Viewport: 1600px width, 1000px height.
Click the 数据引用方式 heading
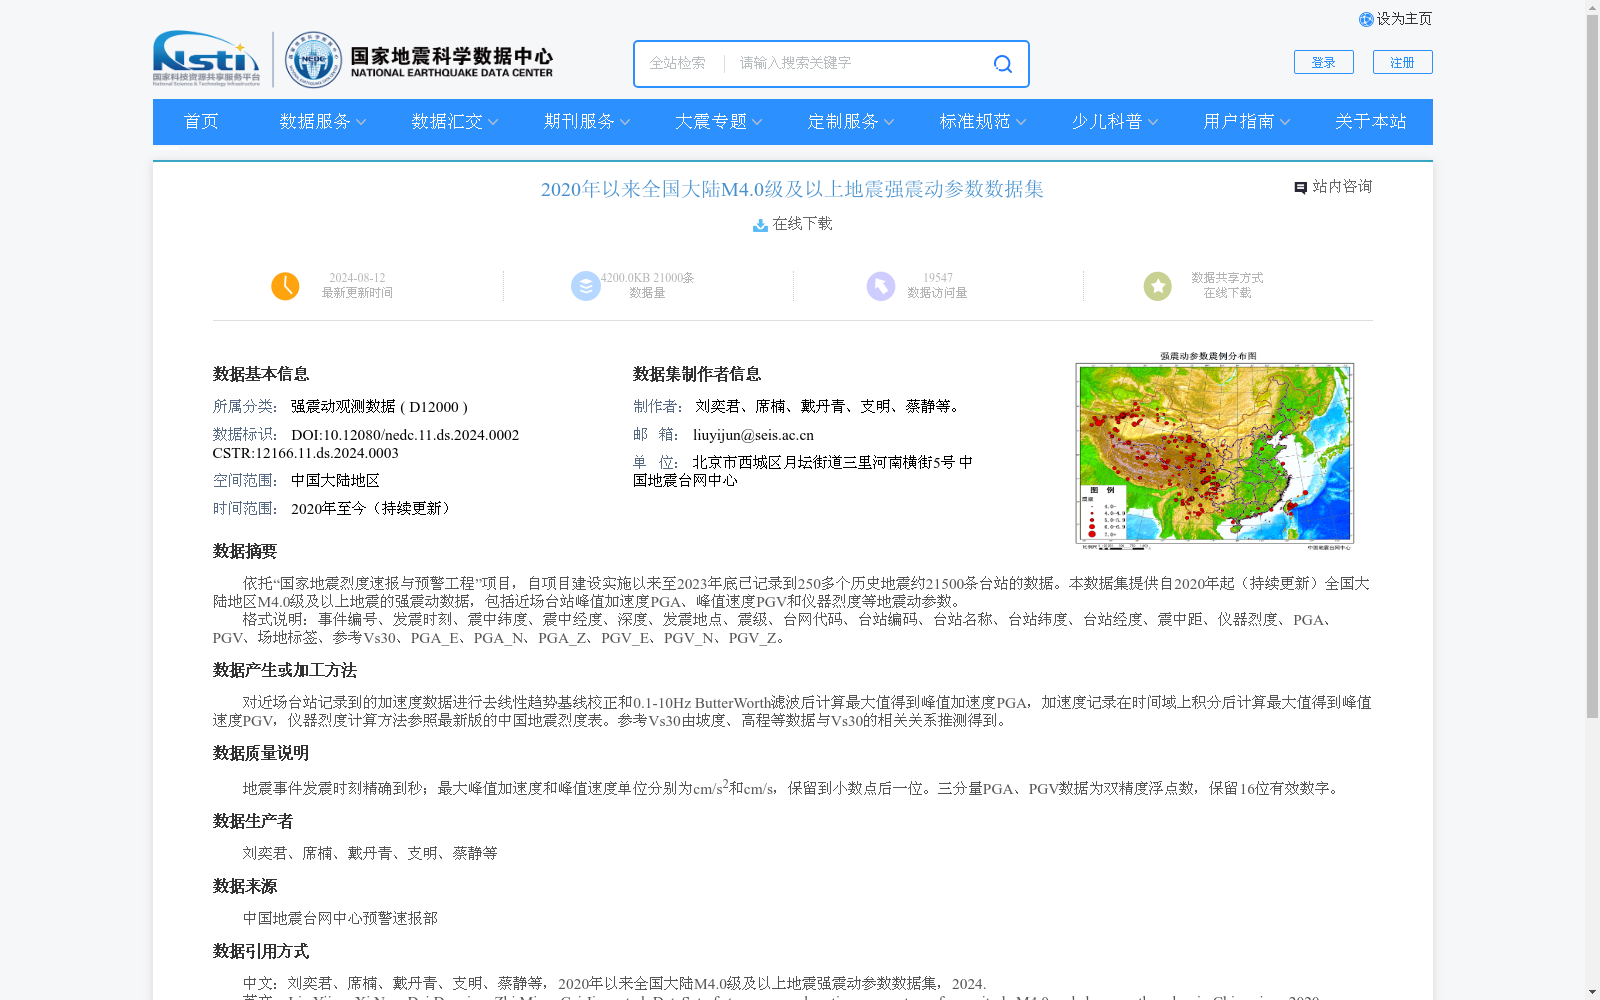[x=261, y=952]
